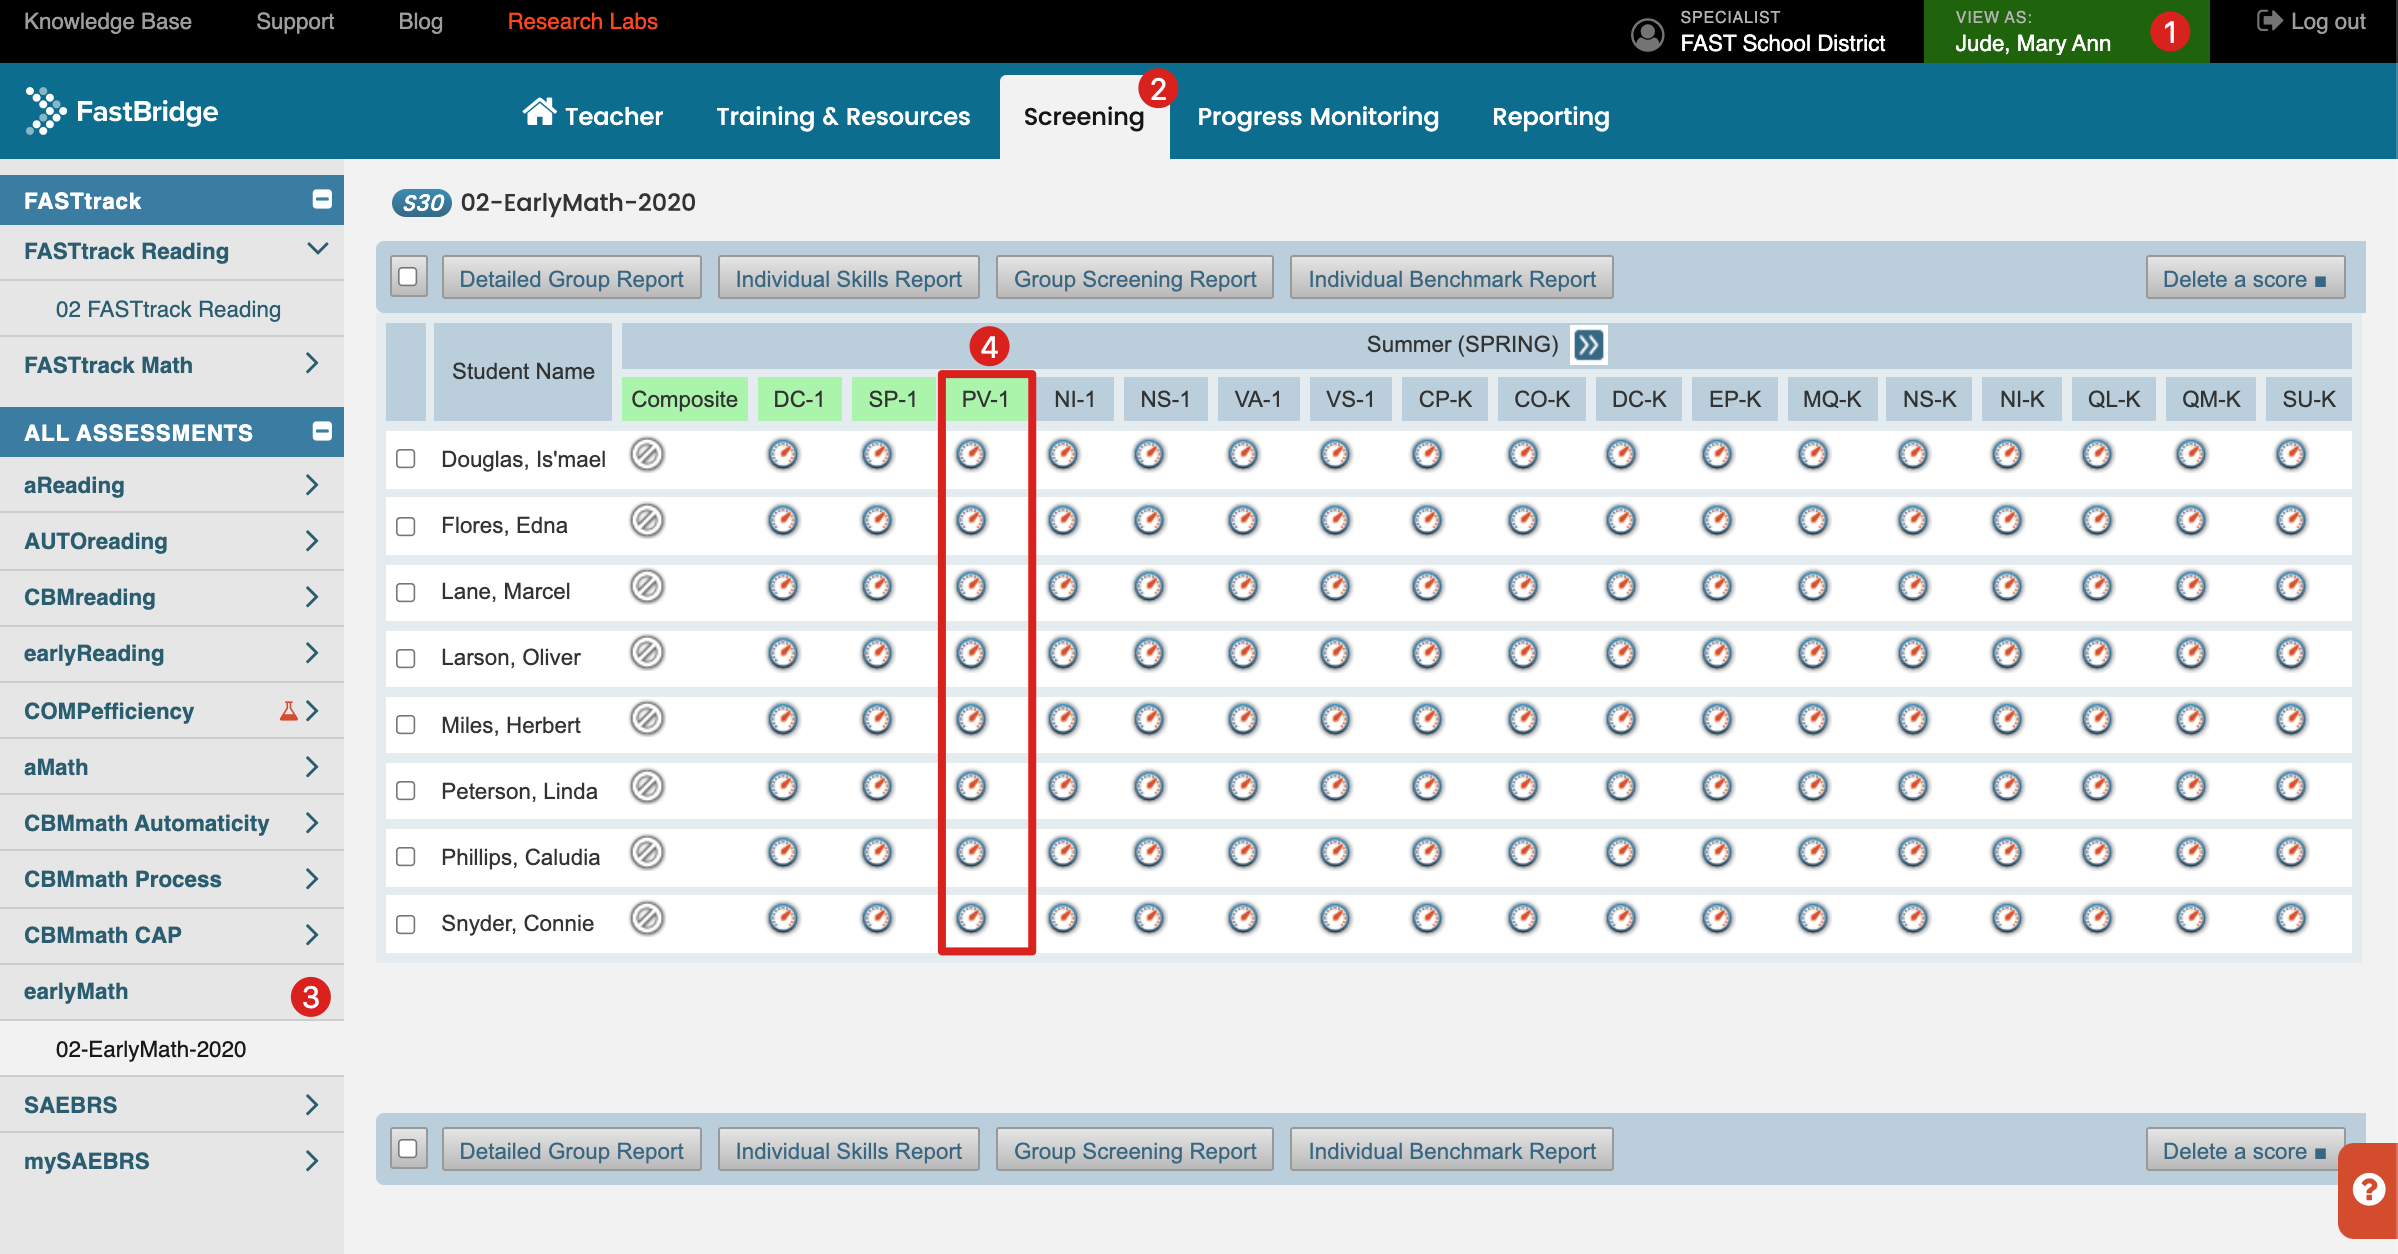Start DC-K assessment for Flores, Edna
The image size is (2398, 1254).
(1621, 521)
